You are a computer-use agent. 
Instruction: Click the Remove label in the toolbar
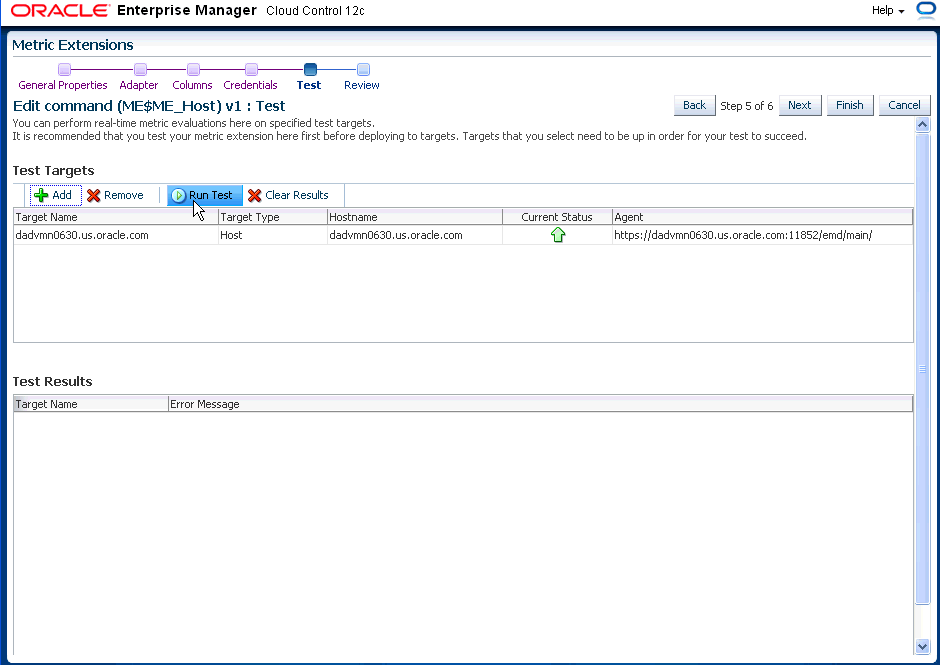click(x=123, y=195)
